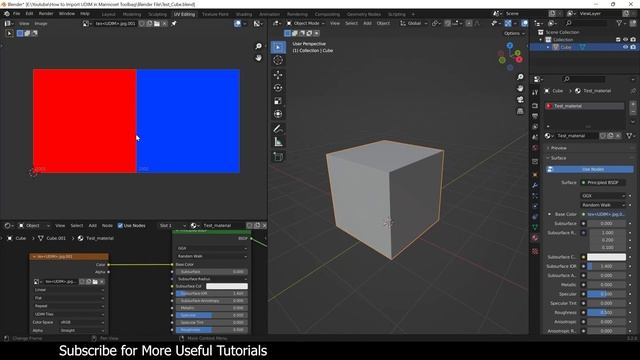This screenshot has height=360, width=640.
Task: Open Random Walk dropdown in properties panel
Action: (603, 205)
